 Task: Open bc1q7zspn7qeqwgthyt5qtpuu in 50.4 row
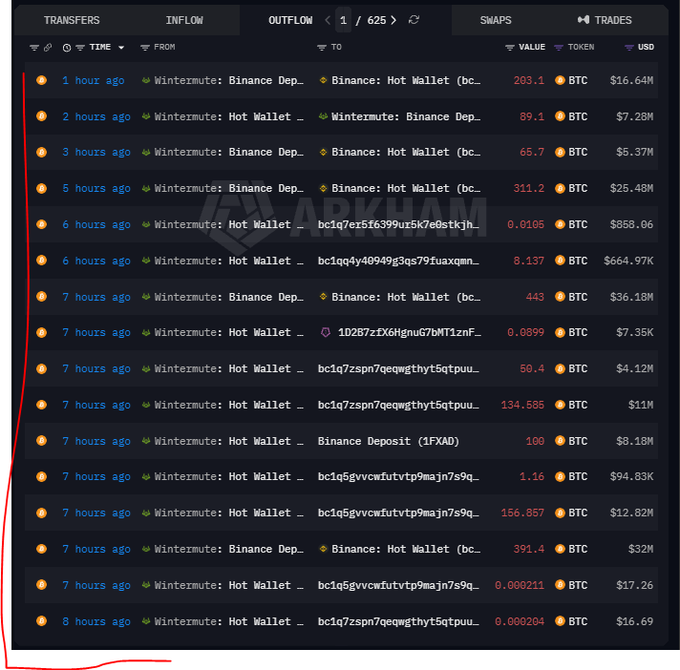399,369
